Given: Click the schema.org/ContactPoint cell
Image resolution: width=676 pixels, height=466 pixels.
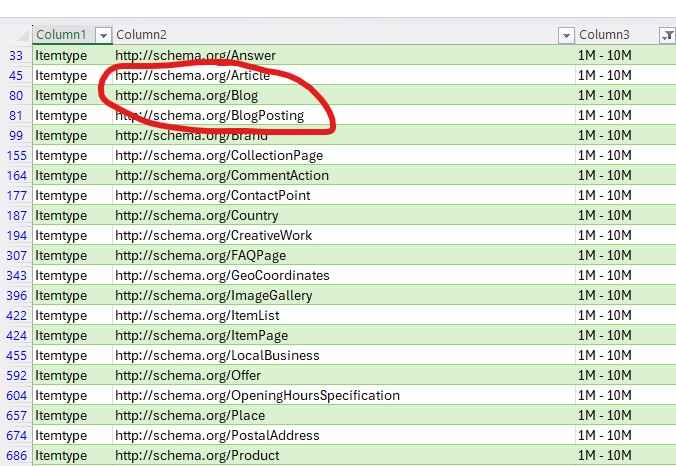Looking at the screenshot, I should [x=344, y=195].
